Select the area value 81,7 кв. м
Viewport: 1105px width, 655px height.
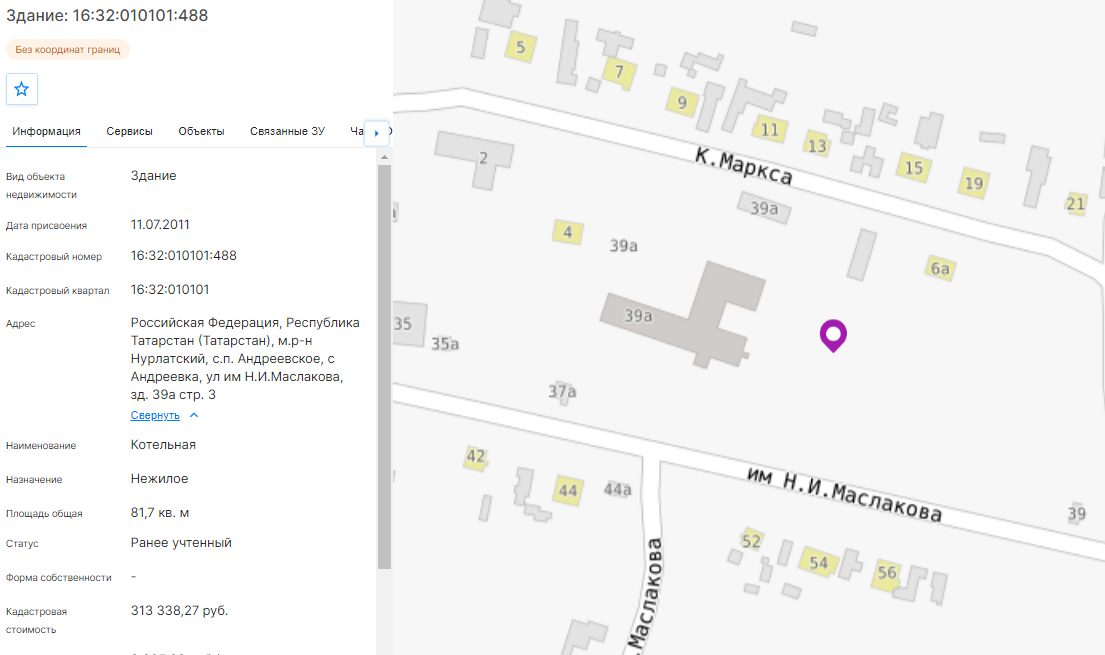(160, 513)
